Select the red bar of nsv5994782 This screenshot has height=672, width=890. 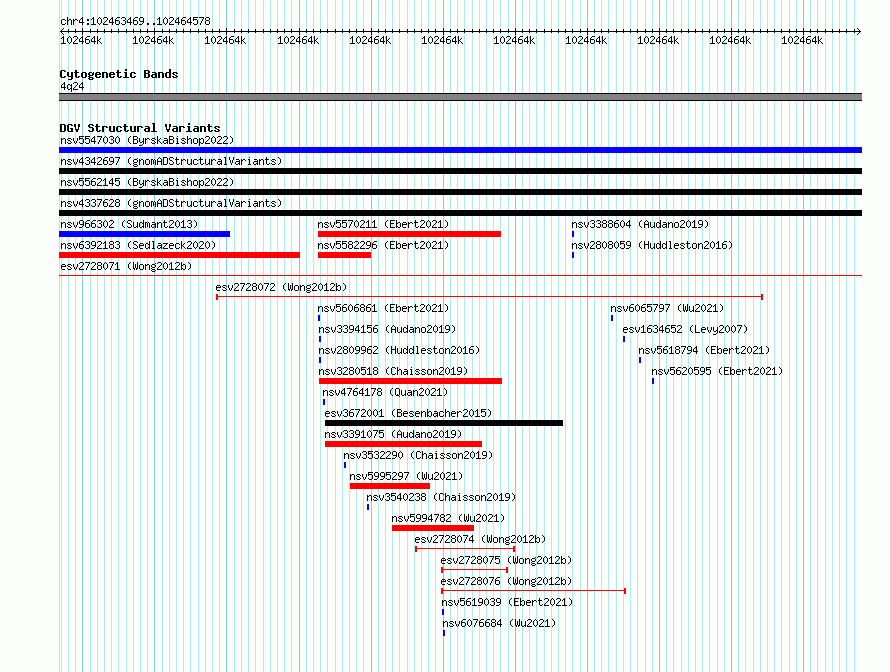point(433,528)
